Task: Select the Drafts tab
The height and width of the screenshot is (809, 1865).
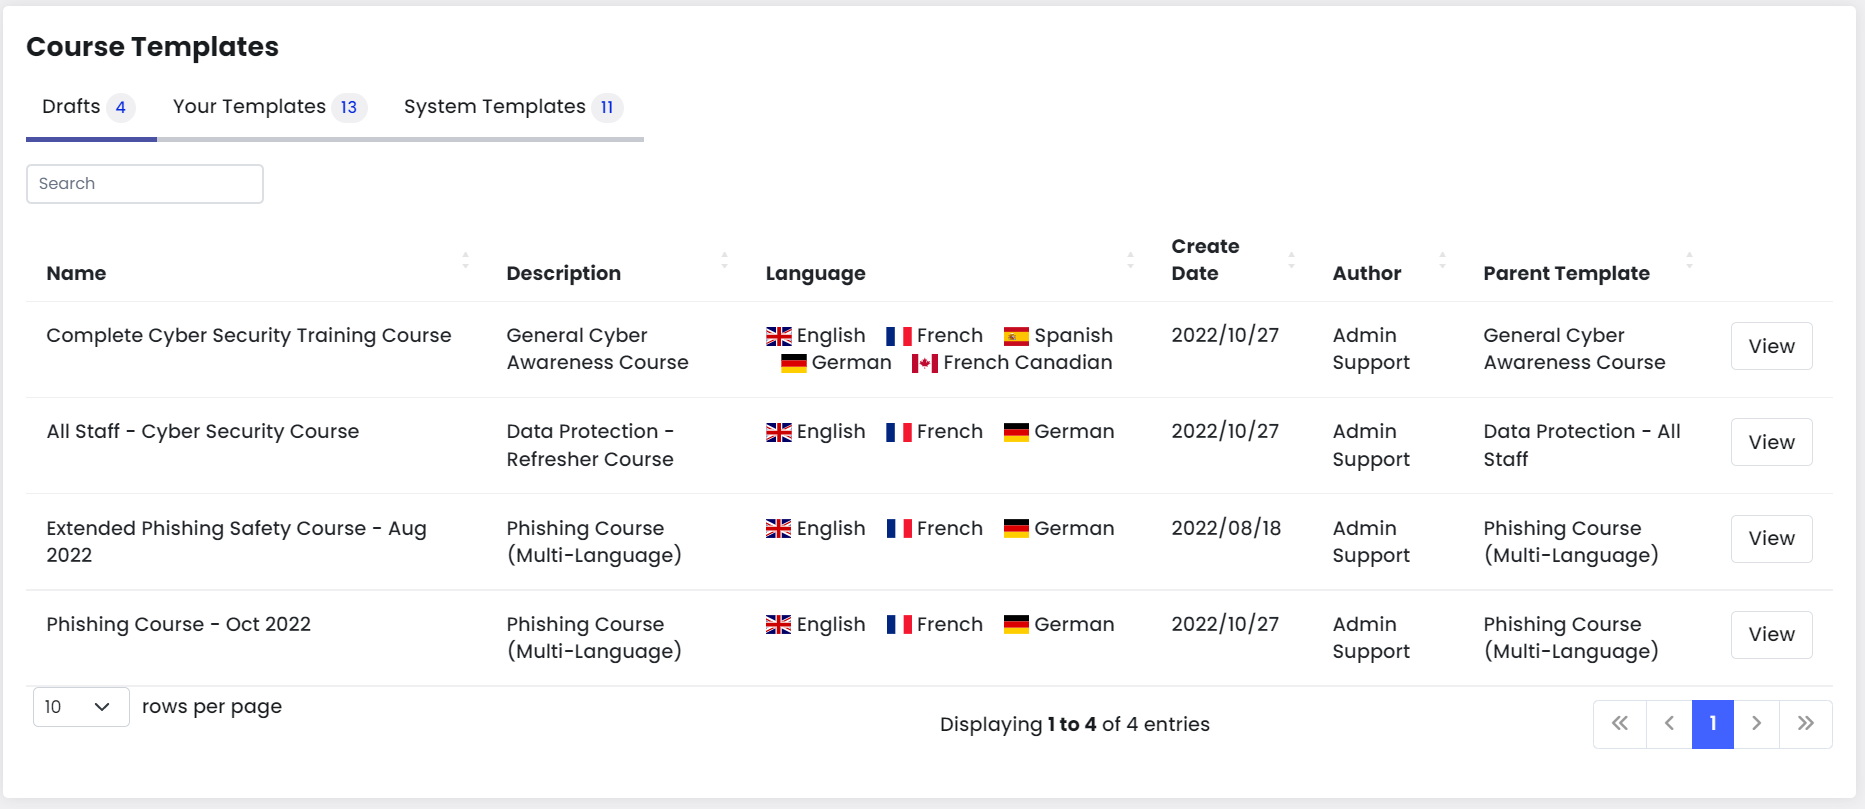Action: 88,107
